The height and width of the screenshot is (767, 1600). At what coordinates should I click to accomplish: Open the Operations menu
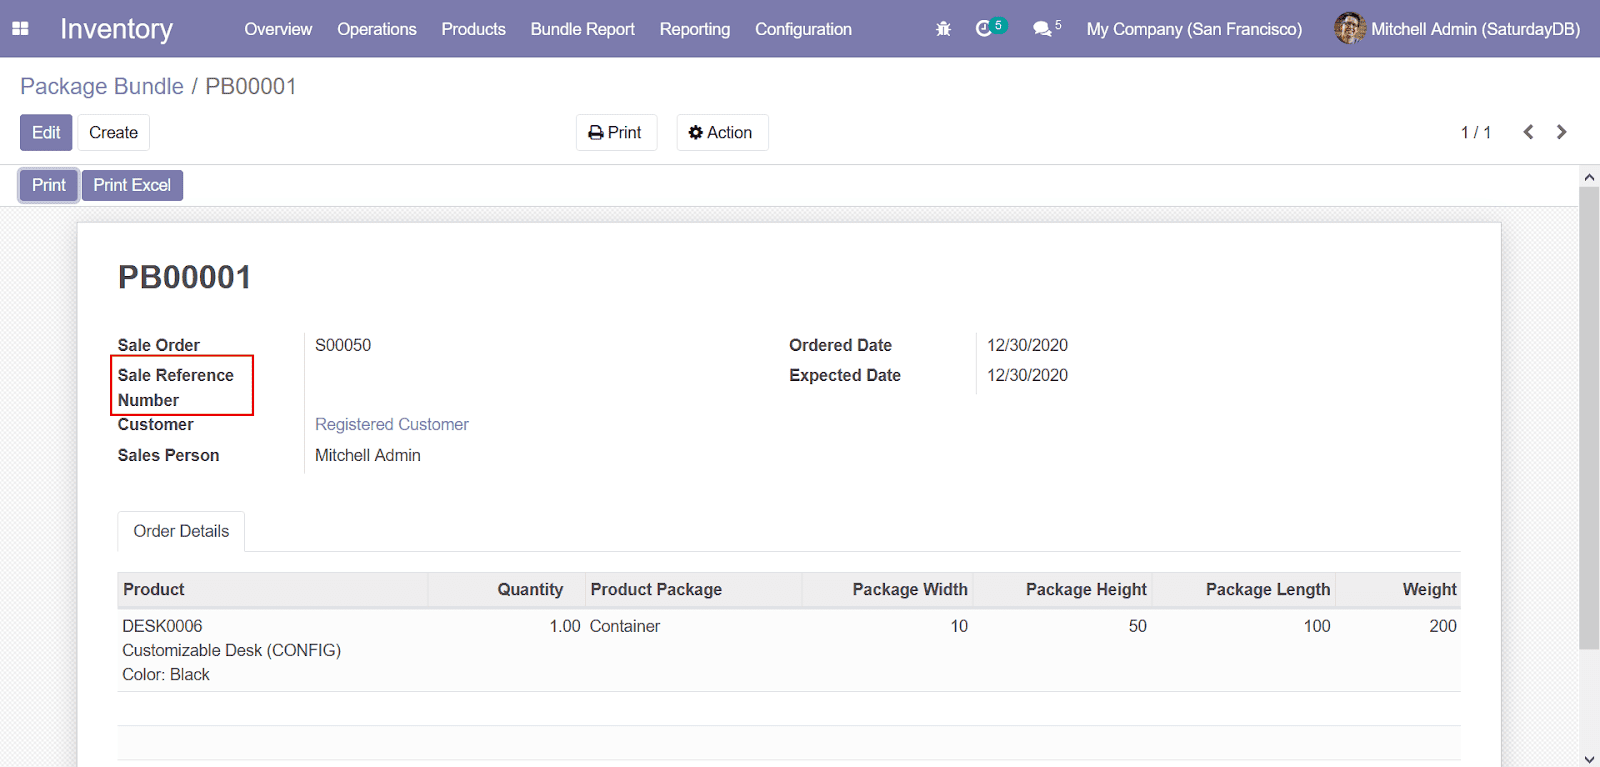pyautogui.click(x=377, y=29)
